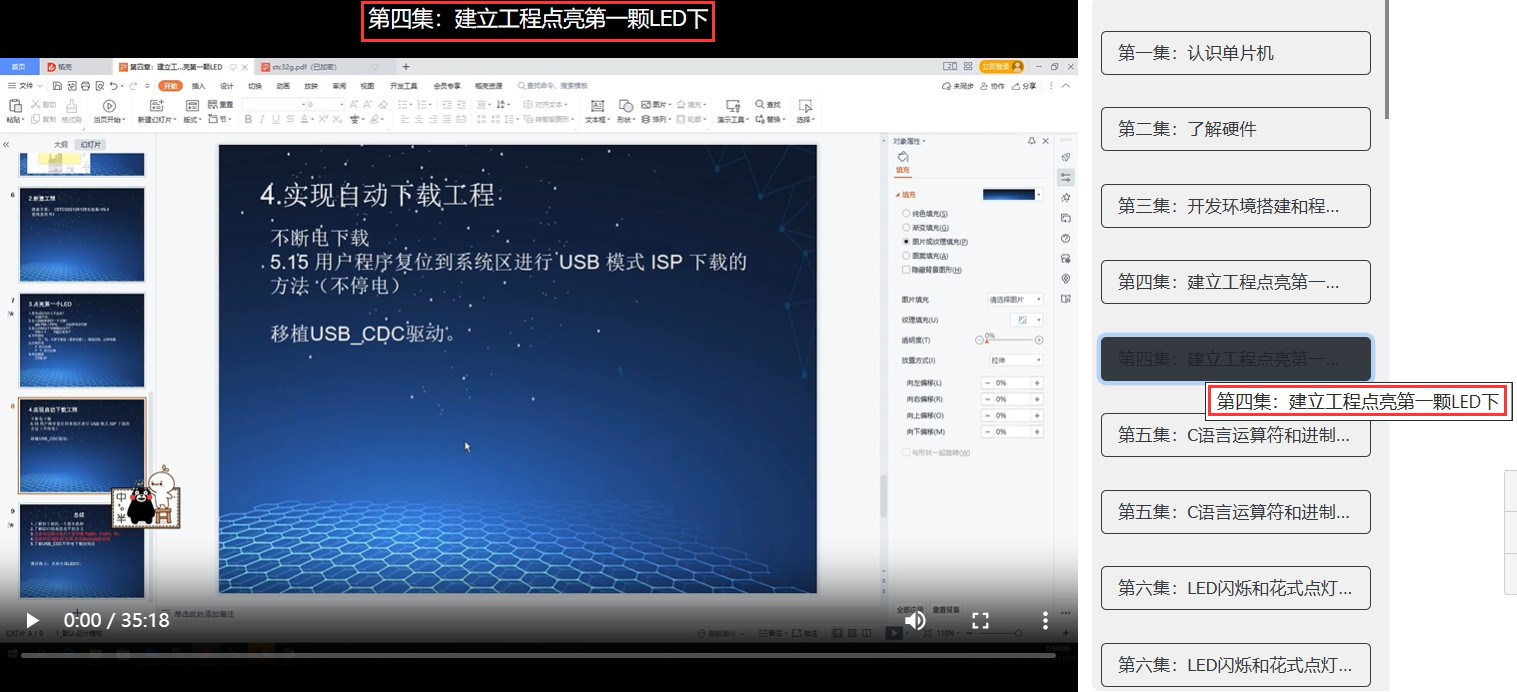Click the Save icon in WPS quick toolbar
This screenshot has width=1517, height=692.
[57, 86]
